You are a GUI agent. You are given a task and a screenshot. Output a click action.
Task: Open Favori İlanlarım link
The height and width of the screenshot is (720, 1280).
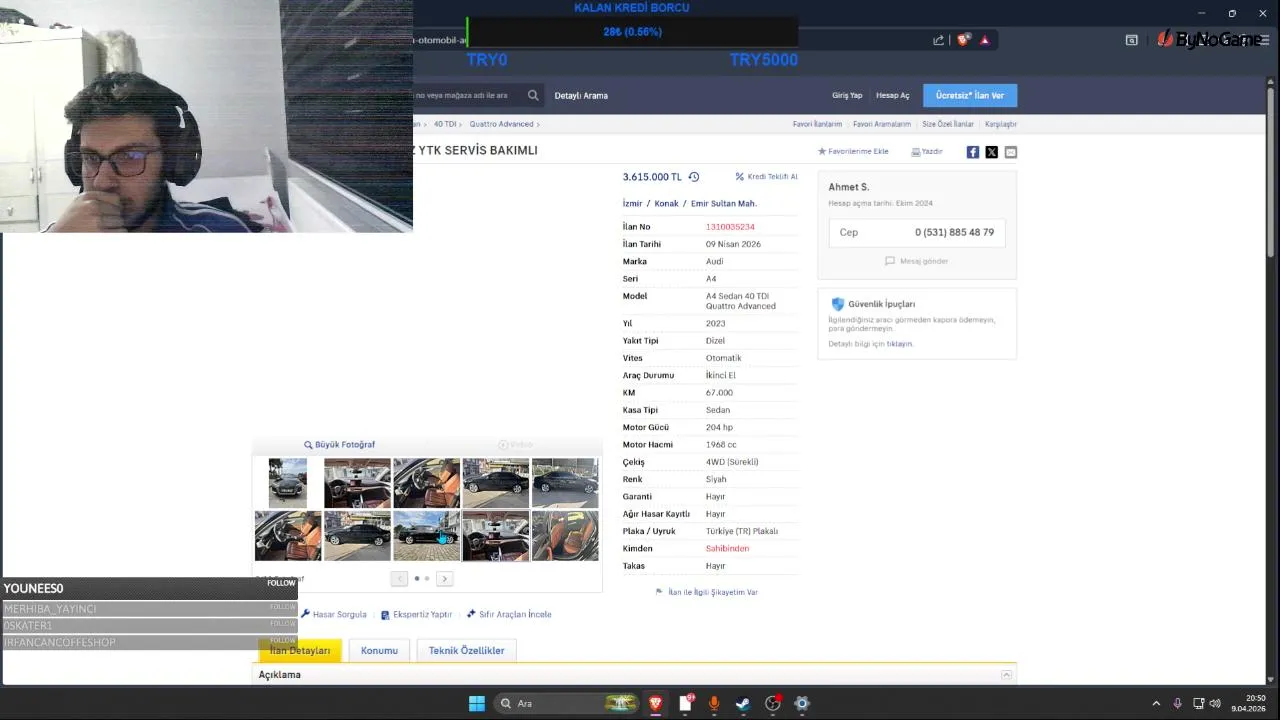[x=817, y=124]
